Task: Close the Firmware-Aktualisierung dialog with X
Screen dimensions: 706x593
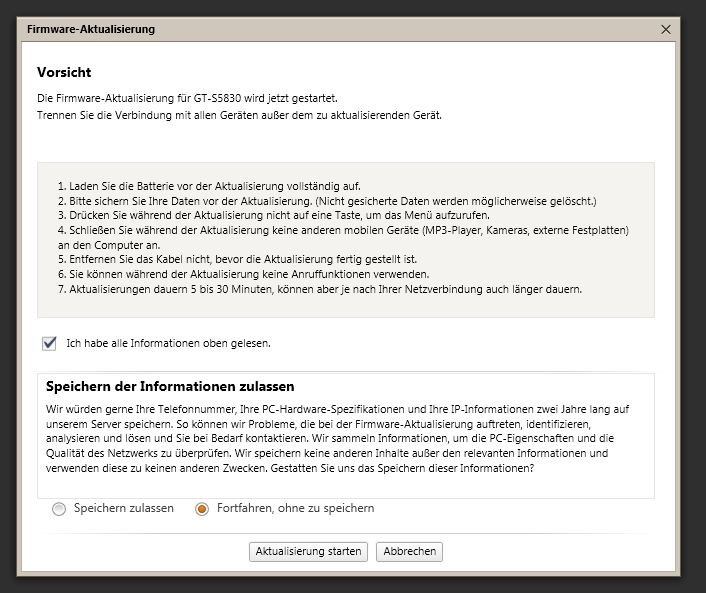Action: point(665,29)
